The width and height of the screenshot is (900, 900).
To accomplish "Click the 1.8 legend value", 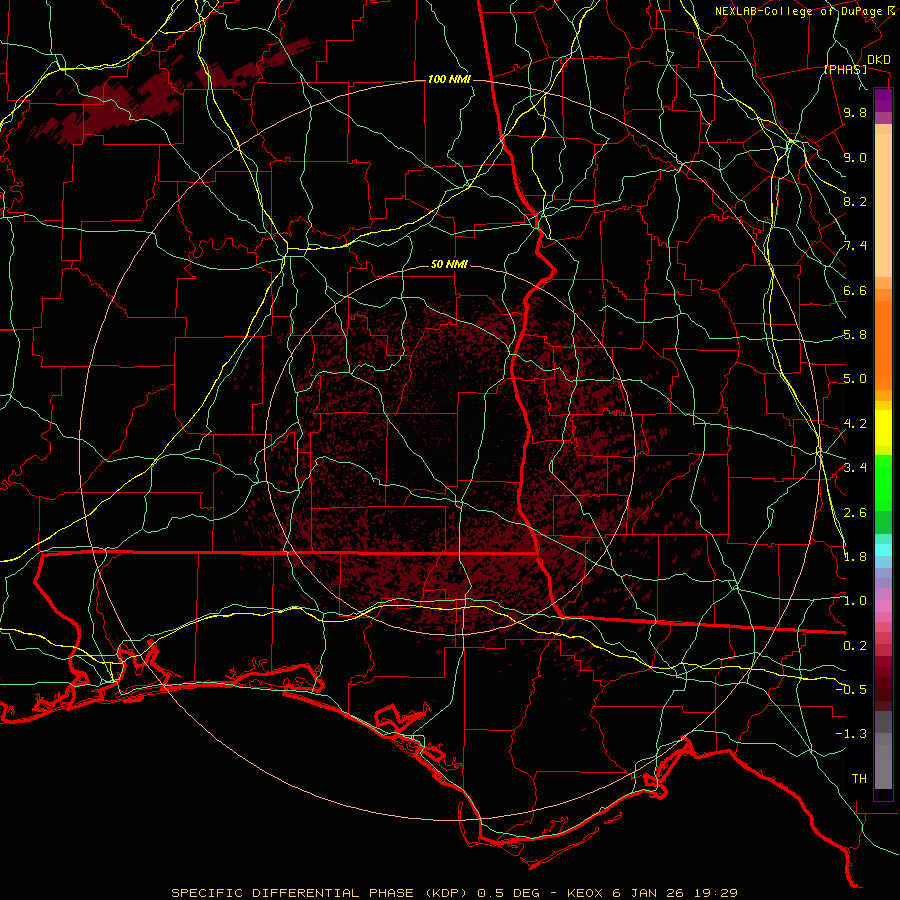I will [x=855, y=557].
